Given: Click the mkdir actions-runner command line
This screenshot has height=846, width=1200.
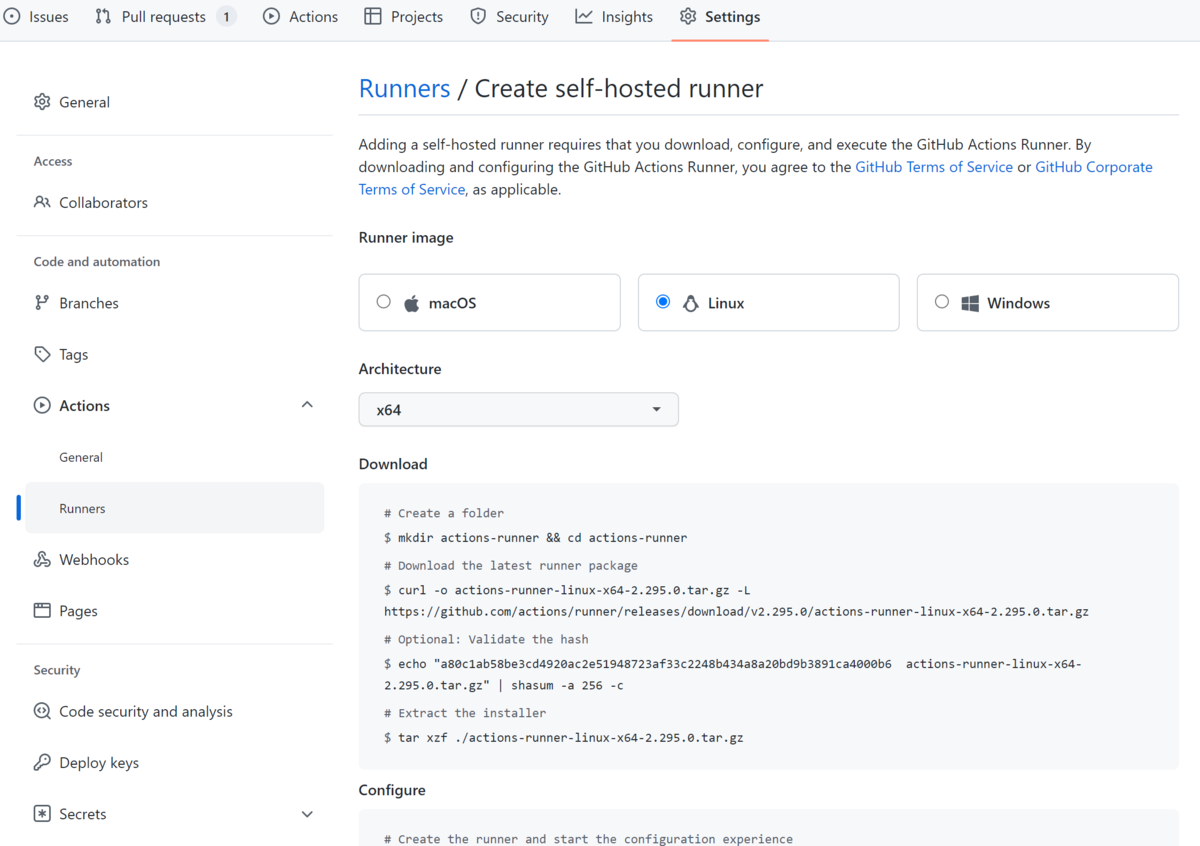Looking at the screenshot, I should pos(536,538).
